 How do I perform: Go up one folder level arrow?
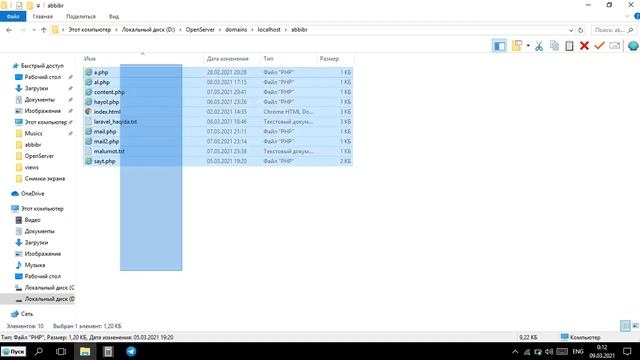pyautogui.click(x=44, y=30)
